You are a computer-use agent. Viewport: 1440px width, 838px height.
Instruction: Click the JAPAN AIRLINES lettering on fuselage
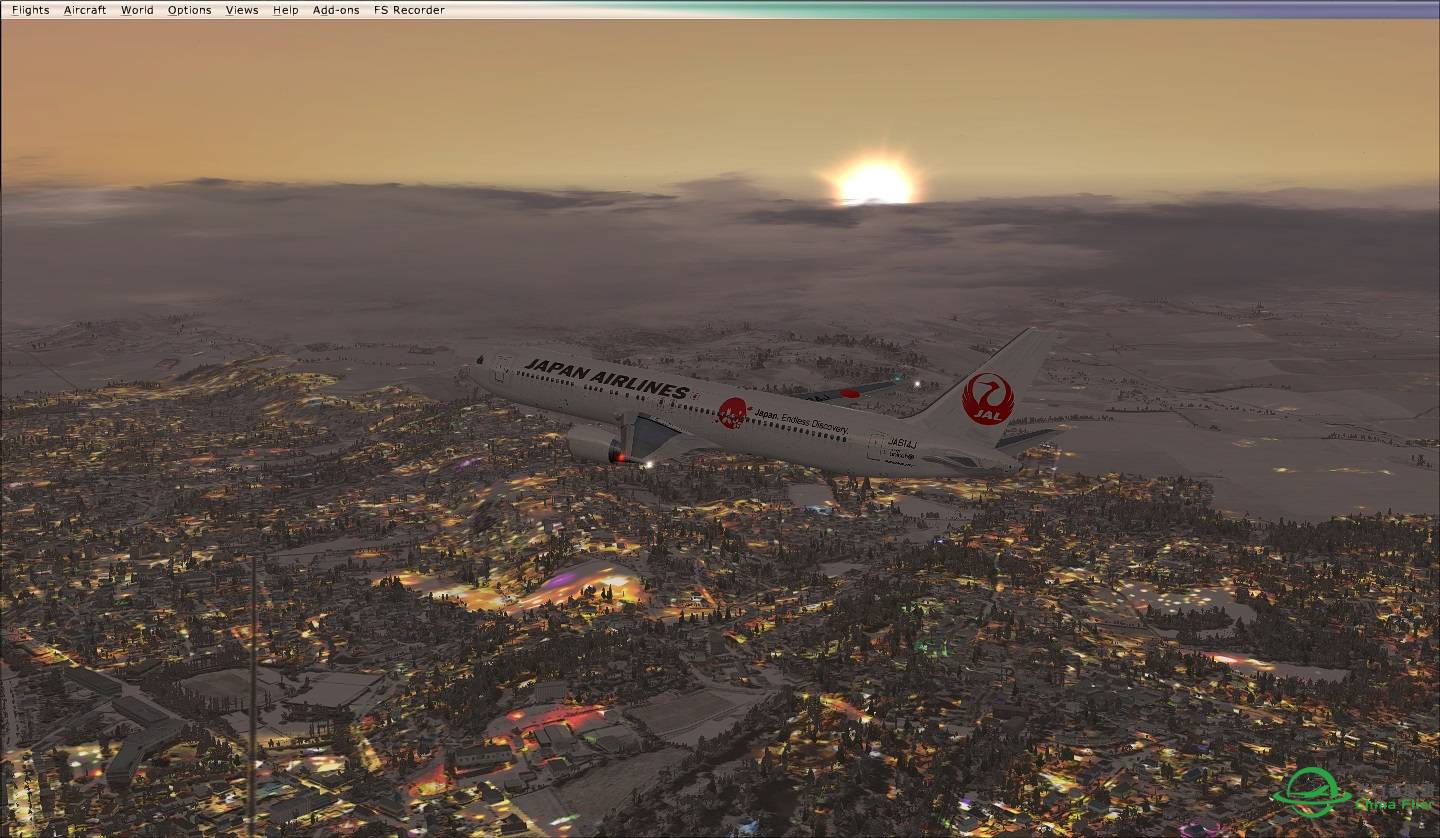(606, 378)
